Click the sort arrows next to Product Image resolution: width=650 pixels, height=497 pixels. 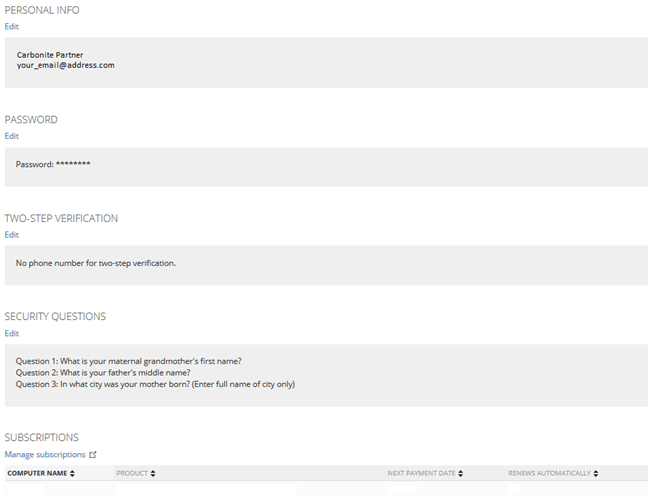pos(153,473)
